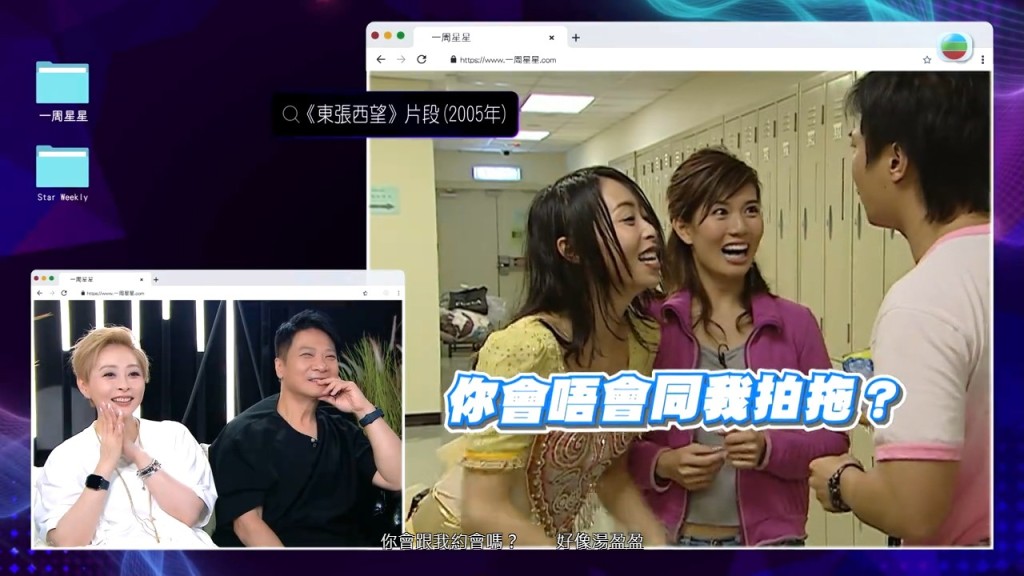Add a new tab in small browser window
The image size is (1024, 576).
coord(155,280)
